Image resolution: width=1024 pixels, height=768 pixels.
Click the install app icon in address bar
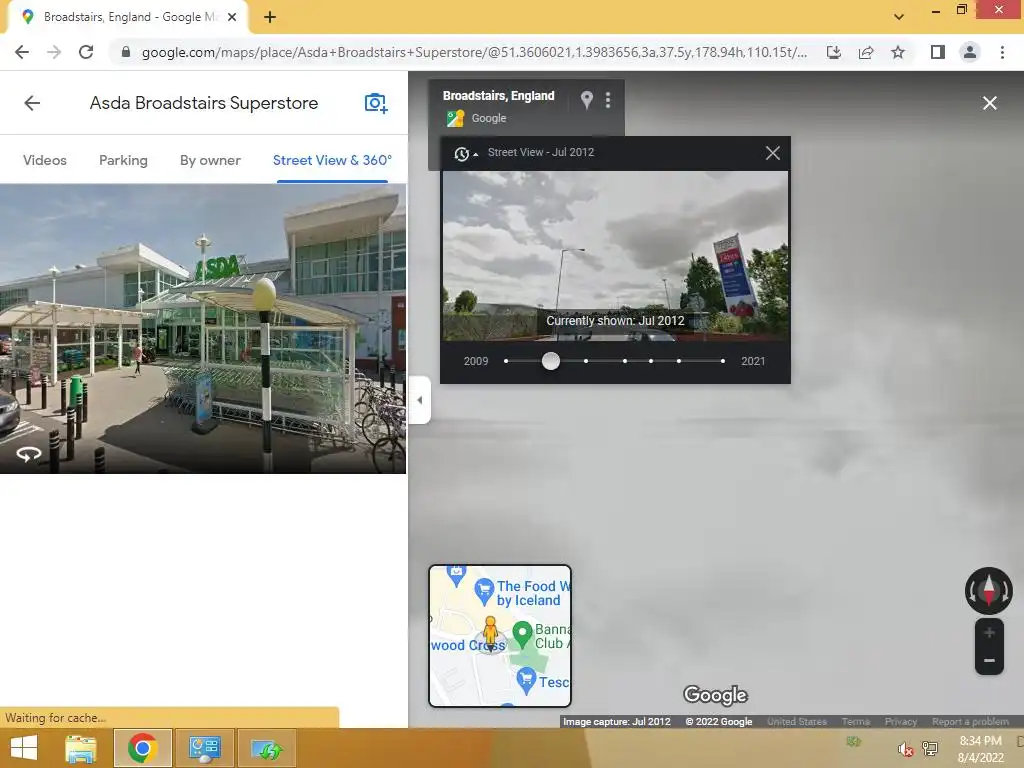pos(834,52)
